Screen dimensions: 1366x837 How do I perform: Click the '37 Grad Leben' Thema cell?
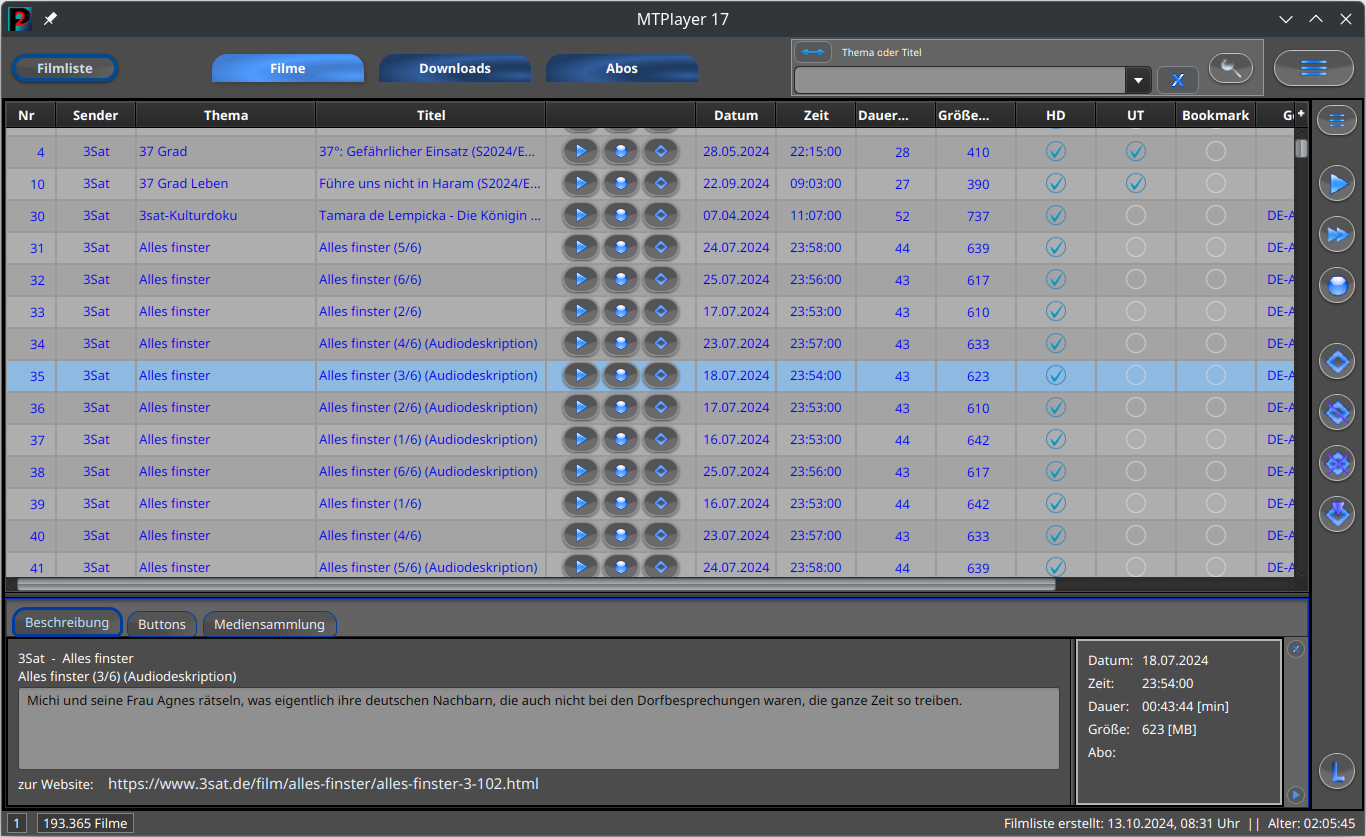point(226,184)
